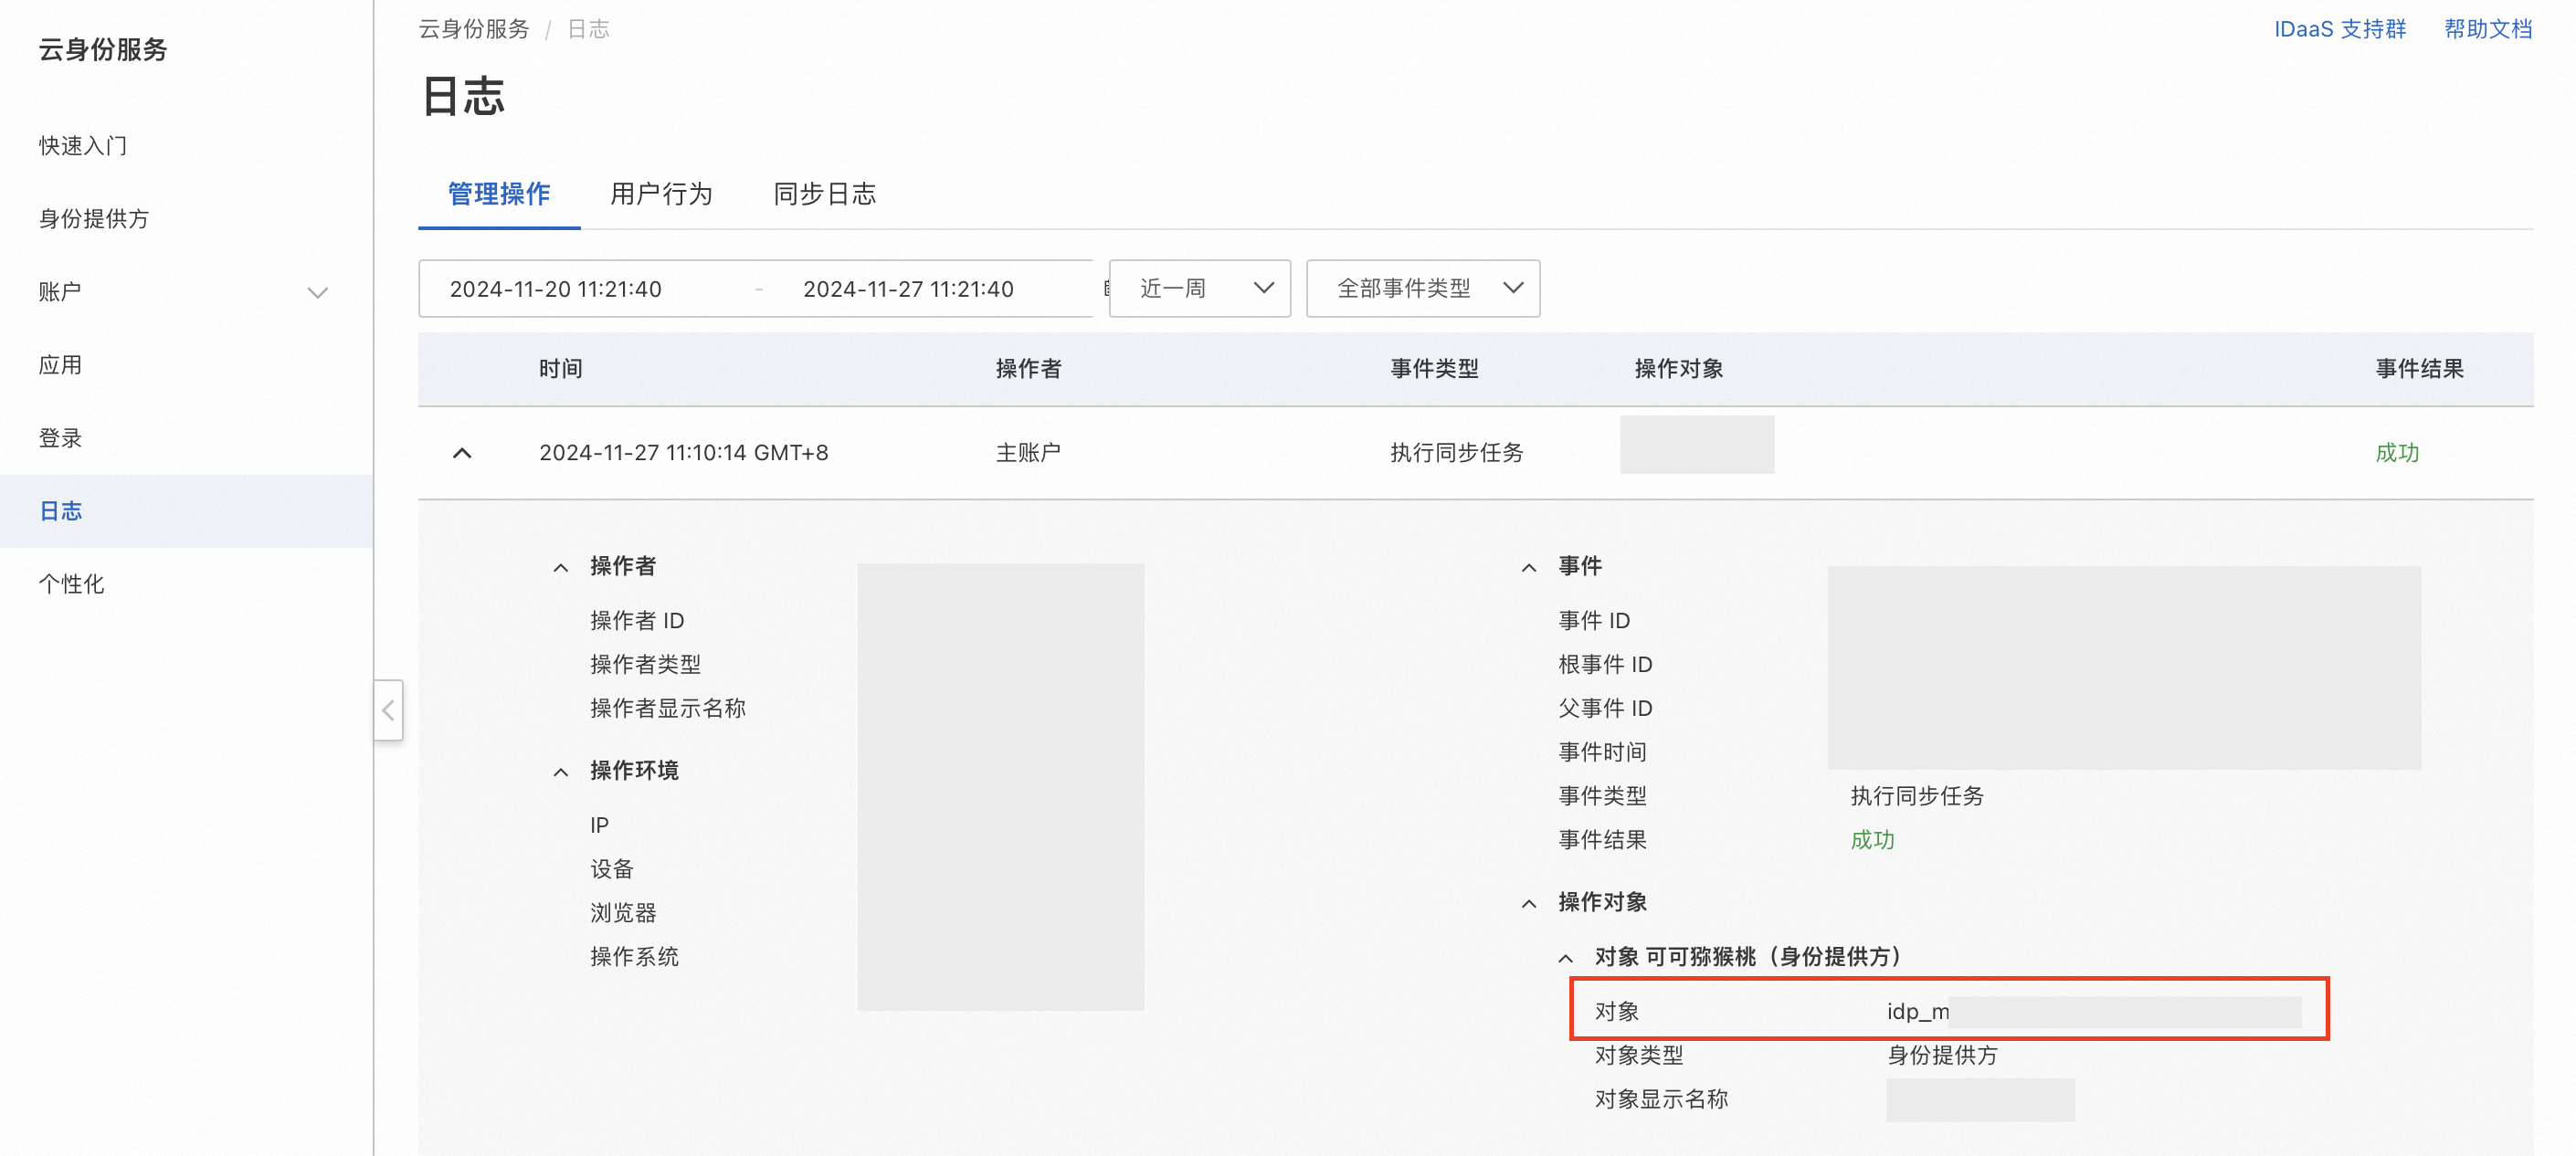This screenshot has height=1156, width=2576.
Task: Click the 操作者 ID label
Action: [x=637, y=621]
